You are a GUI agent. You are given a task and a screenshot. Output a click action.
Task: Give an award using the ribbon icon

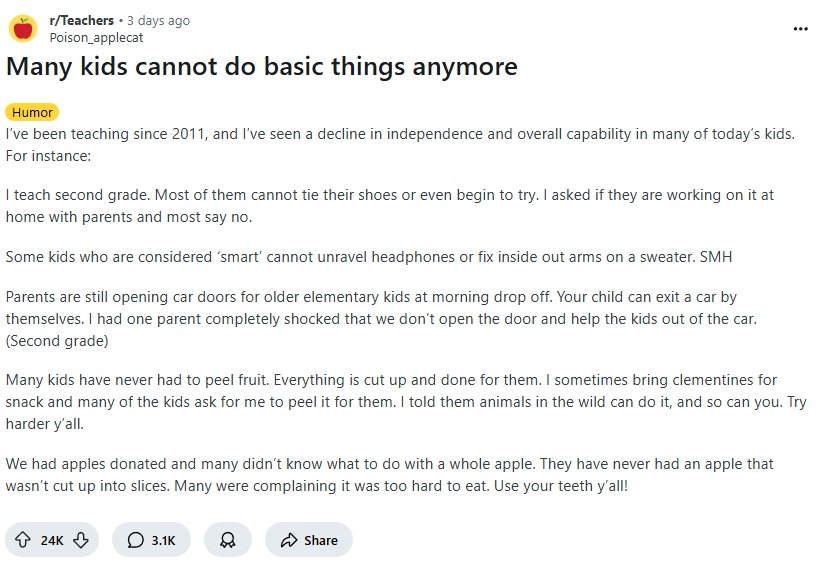point(228,540)
